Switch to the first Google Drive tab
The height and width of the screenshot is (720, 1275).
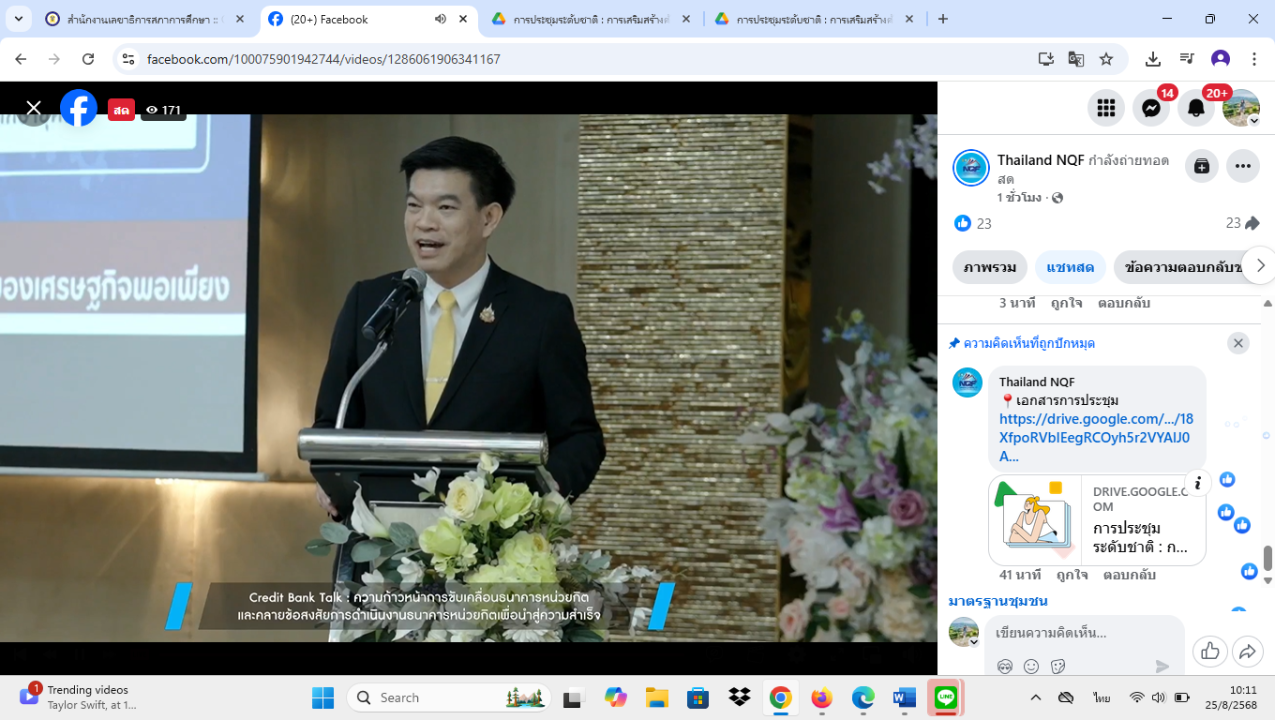coord(593,19)
